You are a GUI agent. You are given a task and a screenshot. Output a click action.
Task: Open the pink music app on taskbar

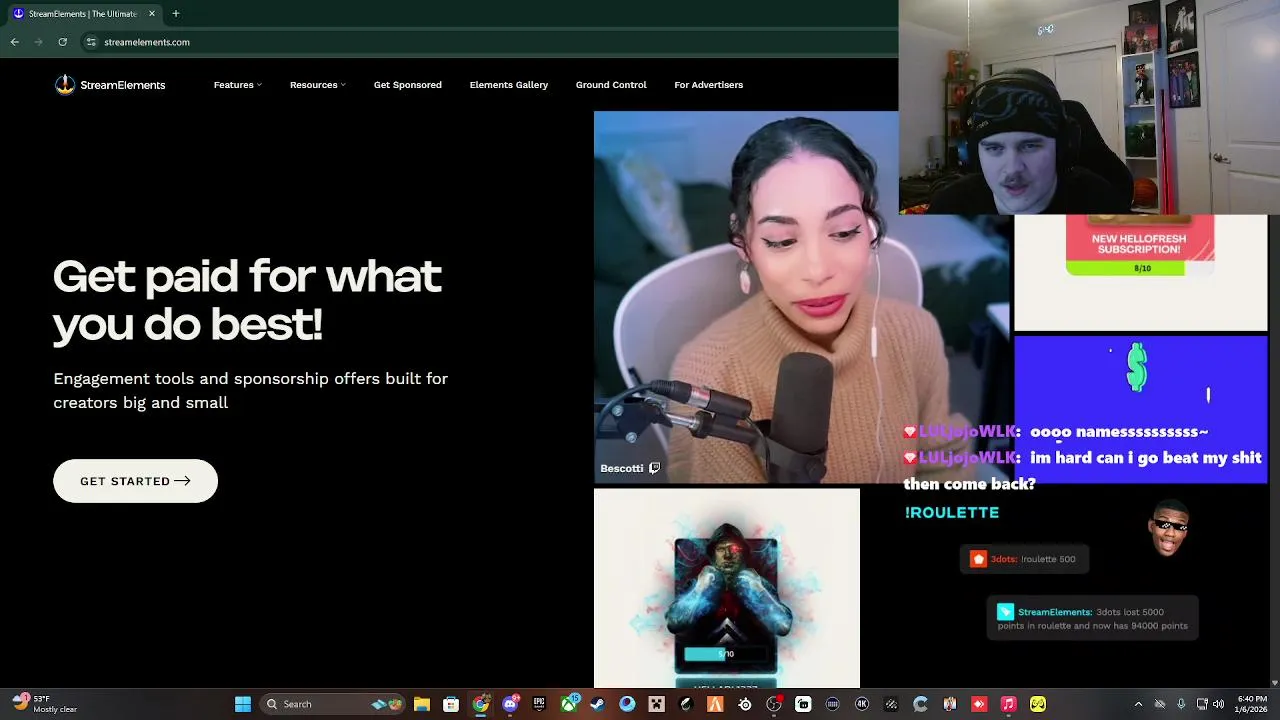pyautogui.click(x=1009, y=704)
